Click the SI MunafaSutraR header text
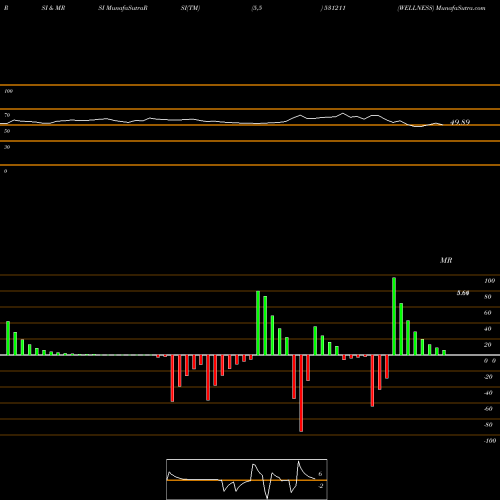This screenshot has height=500, width=500. click(x=123, y=8)
